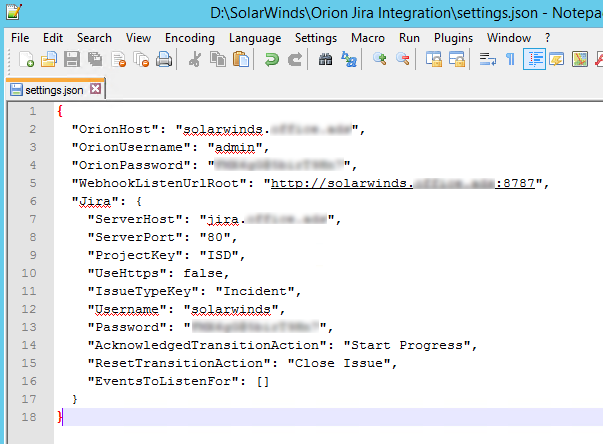Click the empty array brackets on line 16
603x444 pixels.
[263, 382]
